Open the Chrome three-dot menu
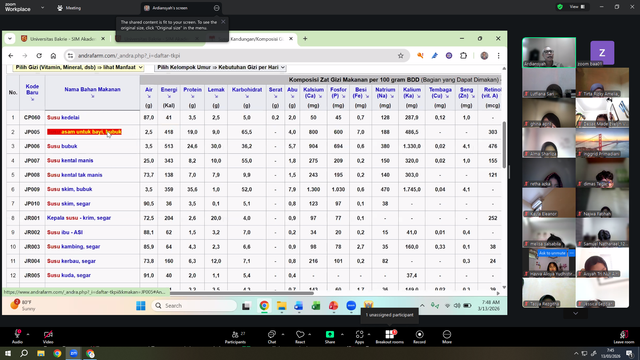The image size is (640, 360). 498,56
